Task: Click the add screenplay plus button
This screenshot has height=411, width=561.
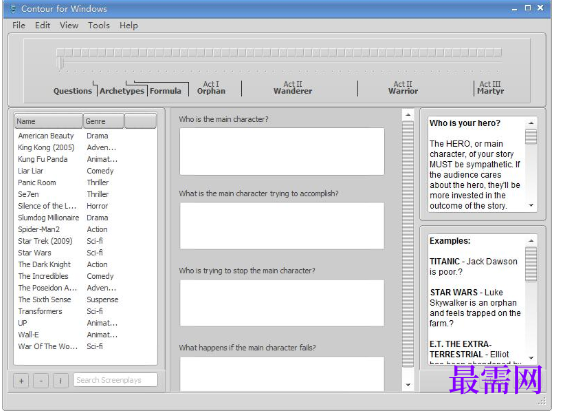Action: (x=21, y=381)
